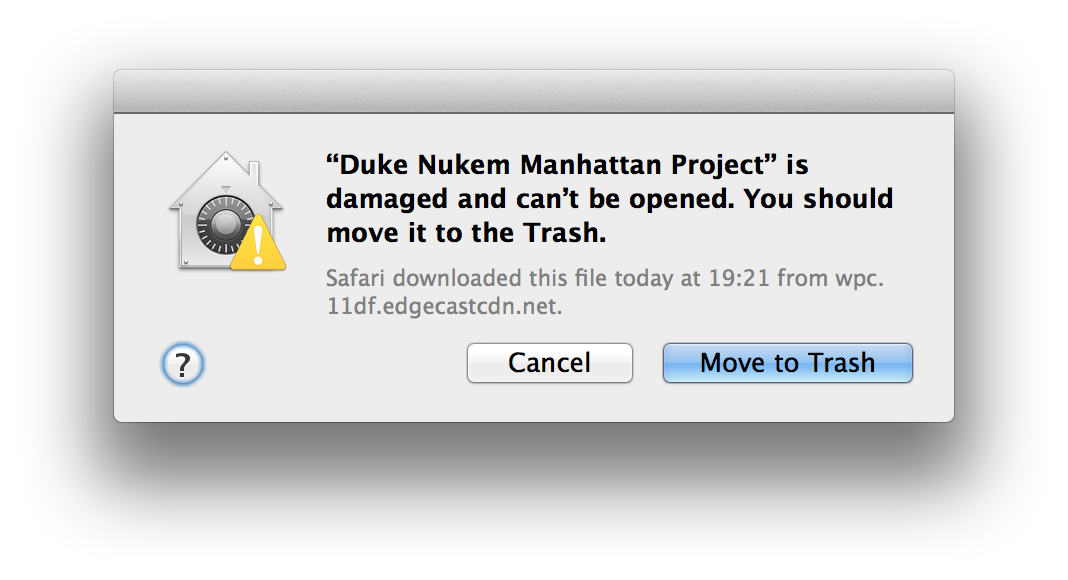Click the download time "19:21"
The width and height of the screenshot is (1068, 580).
pyautogui.click(x=739, y=278)
